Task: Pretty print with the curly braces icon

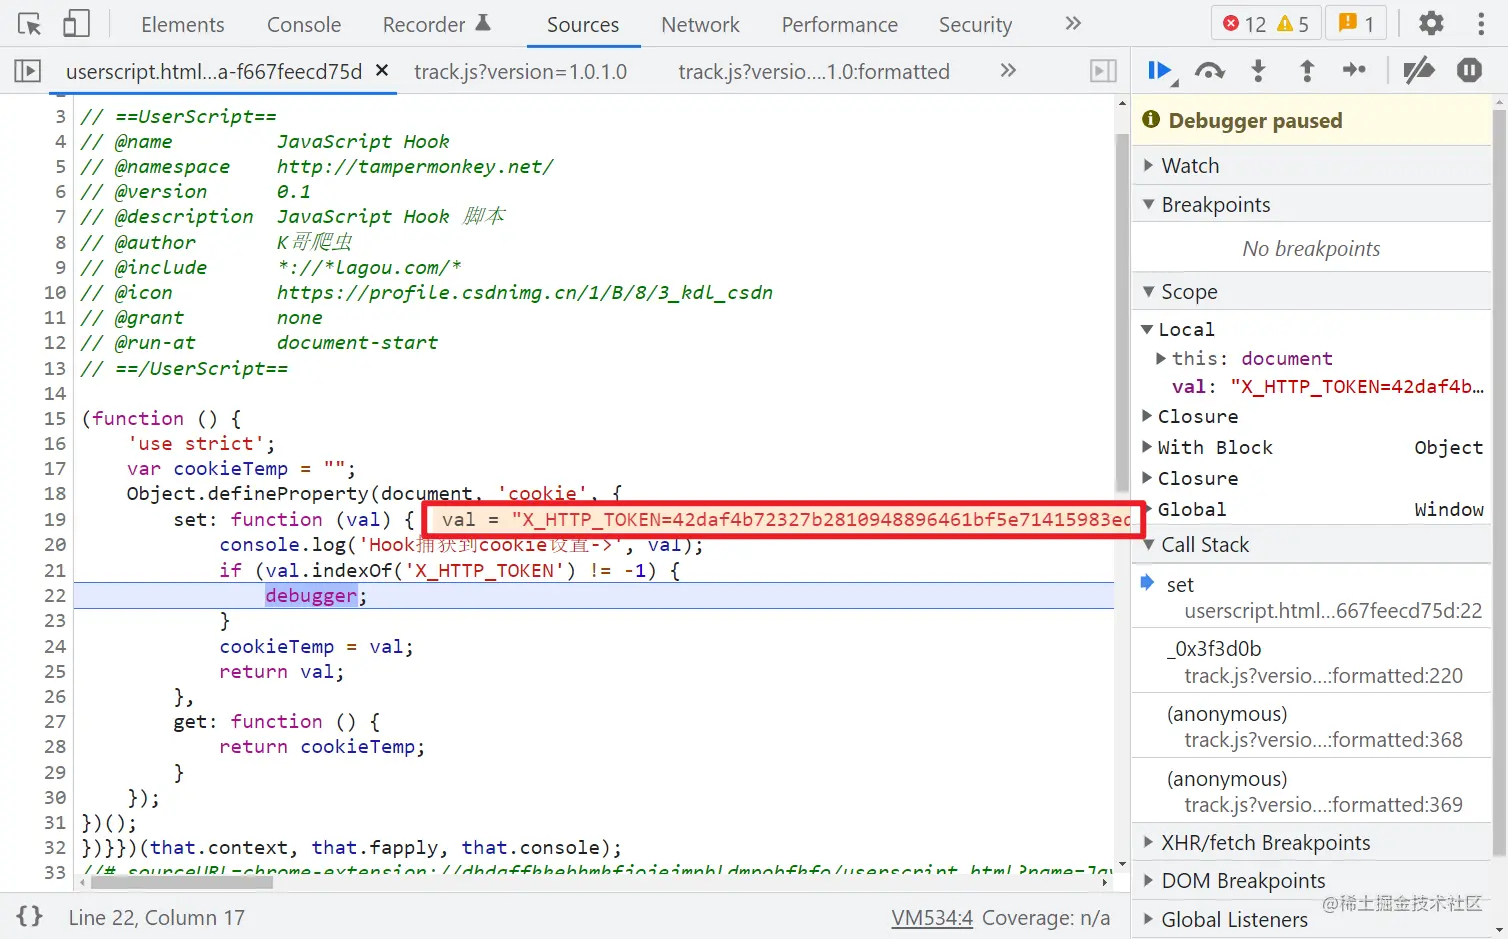Action: point(30,916)
